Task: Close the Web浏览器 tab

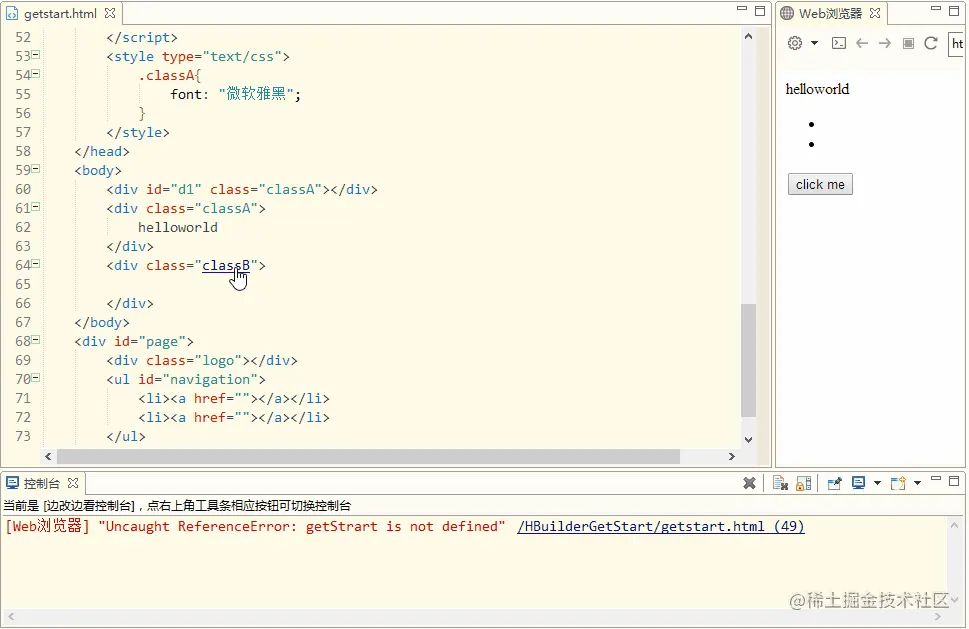Action: [875, 13]
